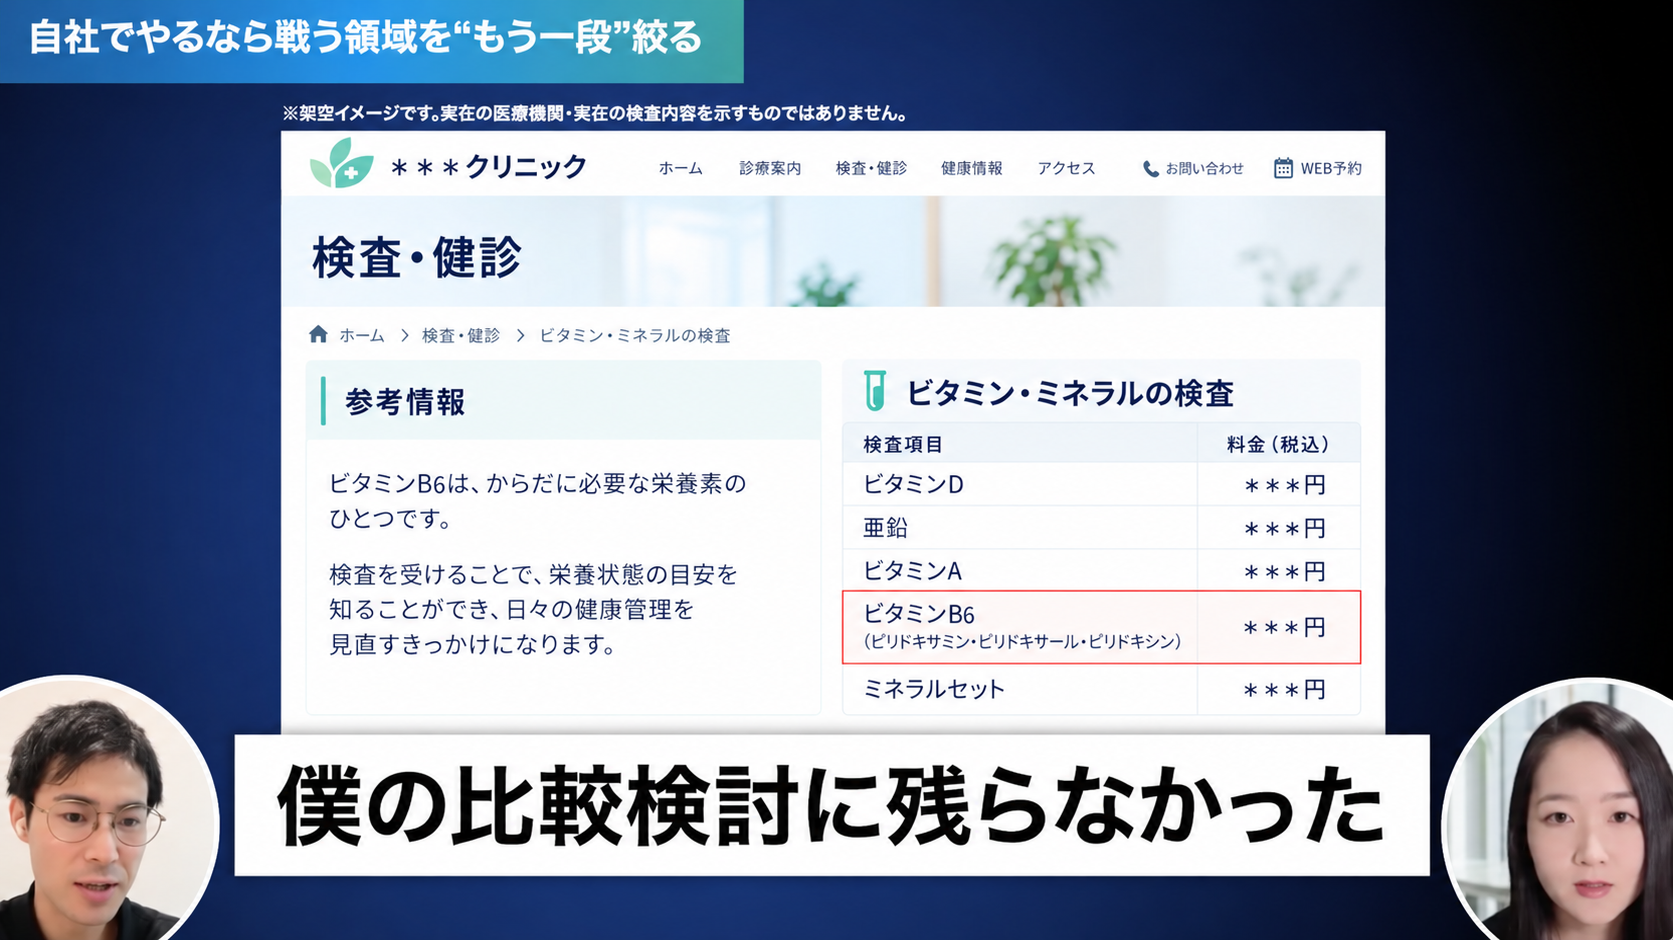The width and height of the screenshot is (1673, 940).
Task: Click the 料金（税込） column header
Action: (x=1279, y=444)
